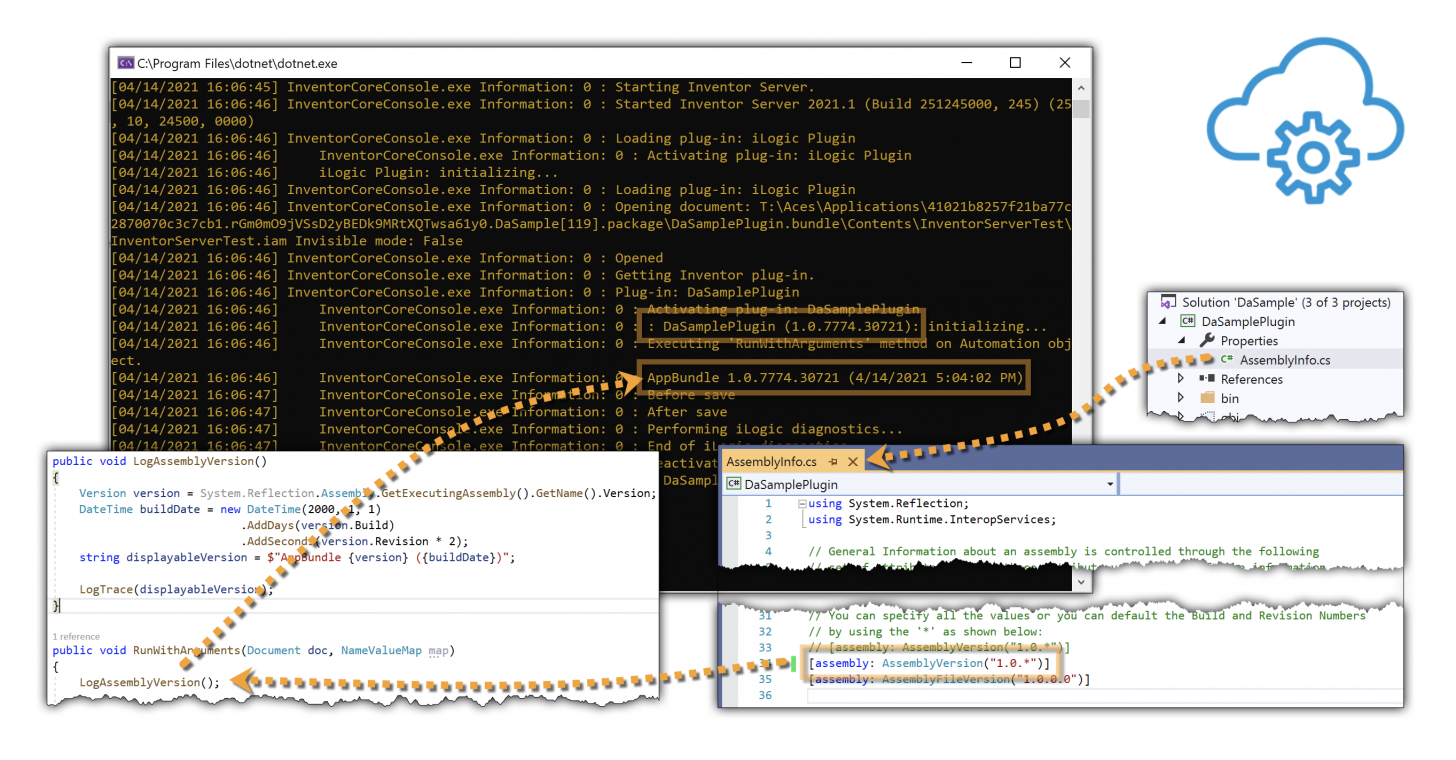Click the AssemblyFileVersion("1.0.0.0") line
1456x760 pixels.
point(949,679)
